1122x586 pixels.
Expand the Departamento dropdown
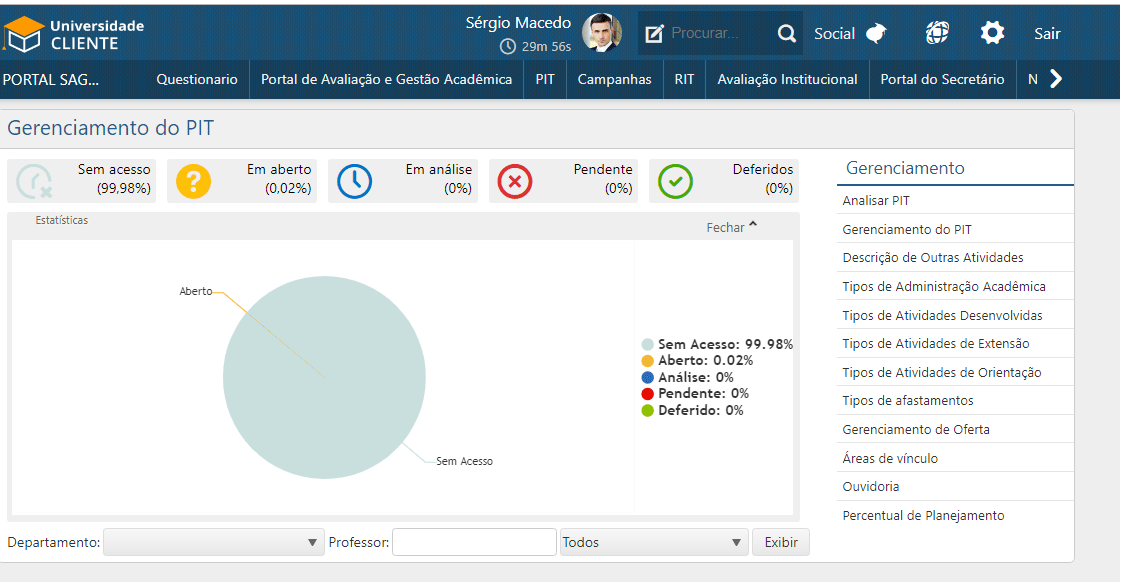[x=214, y=542]
